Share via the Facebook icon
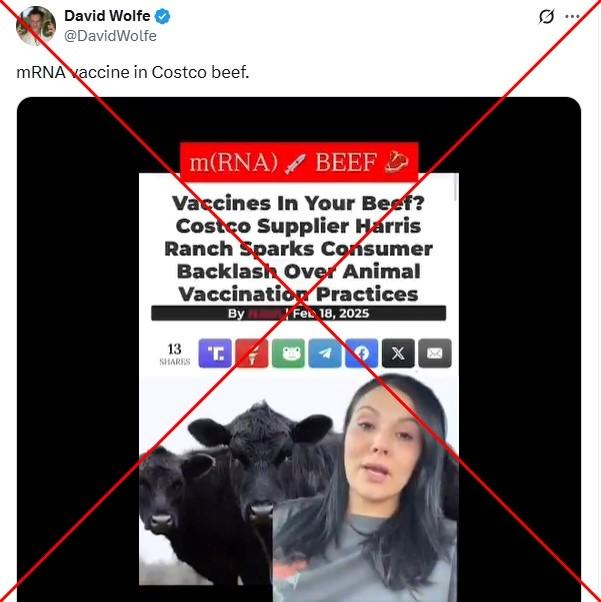 click(x=361, y=353)
